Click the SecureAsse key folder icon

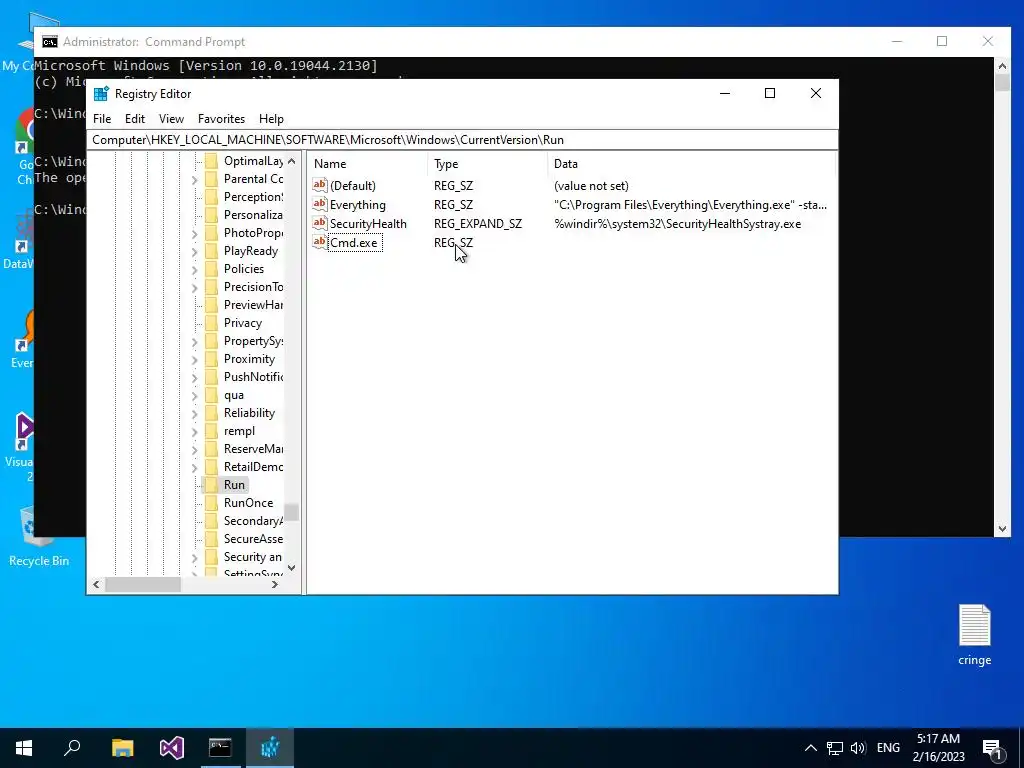pyautogui.click(x=211, y=539)
